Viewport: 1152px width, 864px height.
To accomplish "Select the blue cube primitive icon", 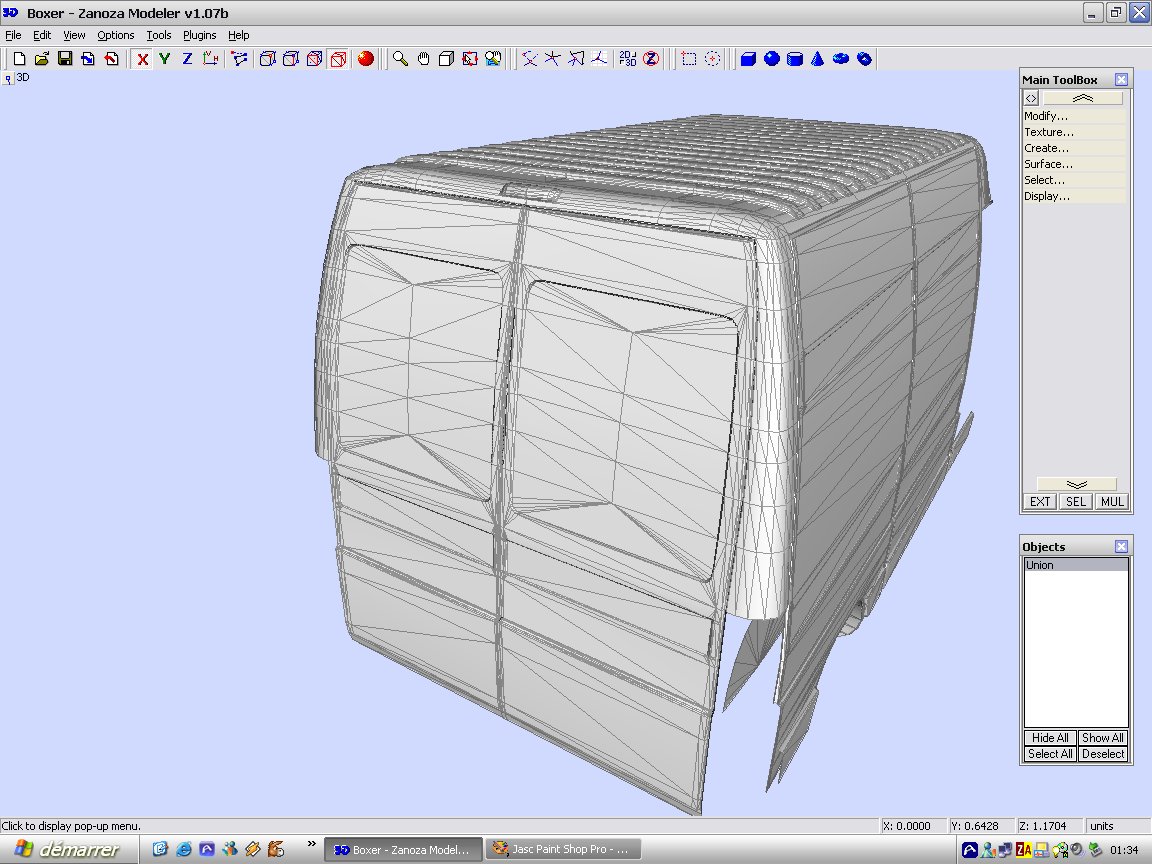I will (x=747, y=59).
